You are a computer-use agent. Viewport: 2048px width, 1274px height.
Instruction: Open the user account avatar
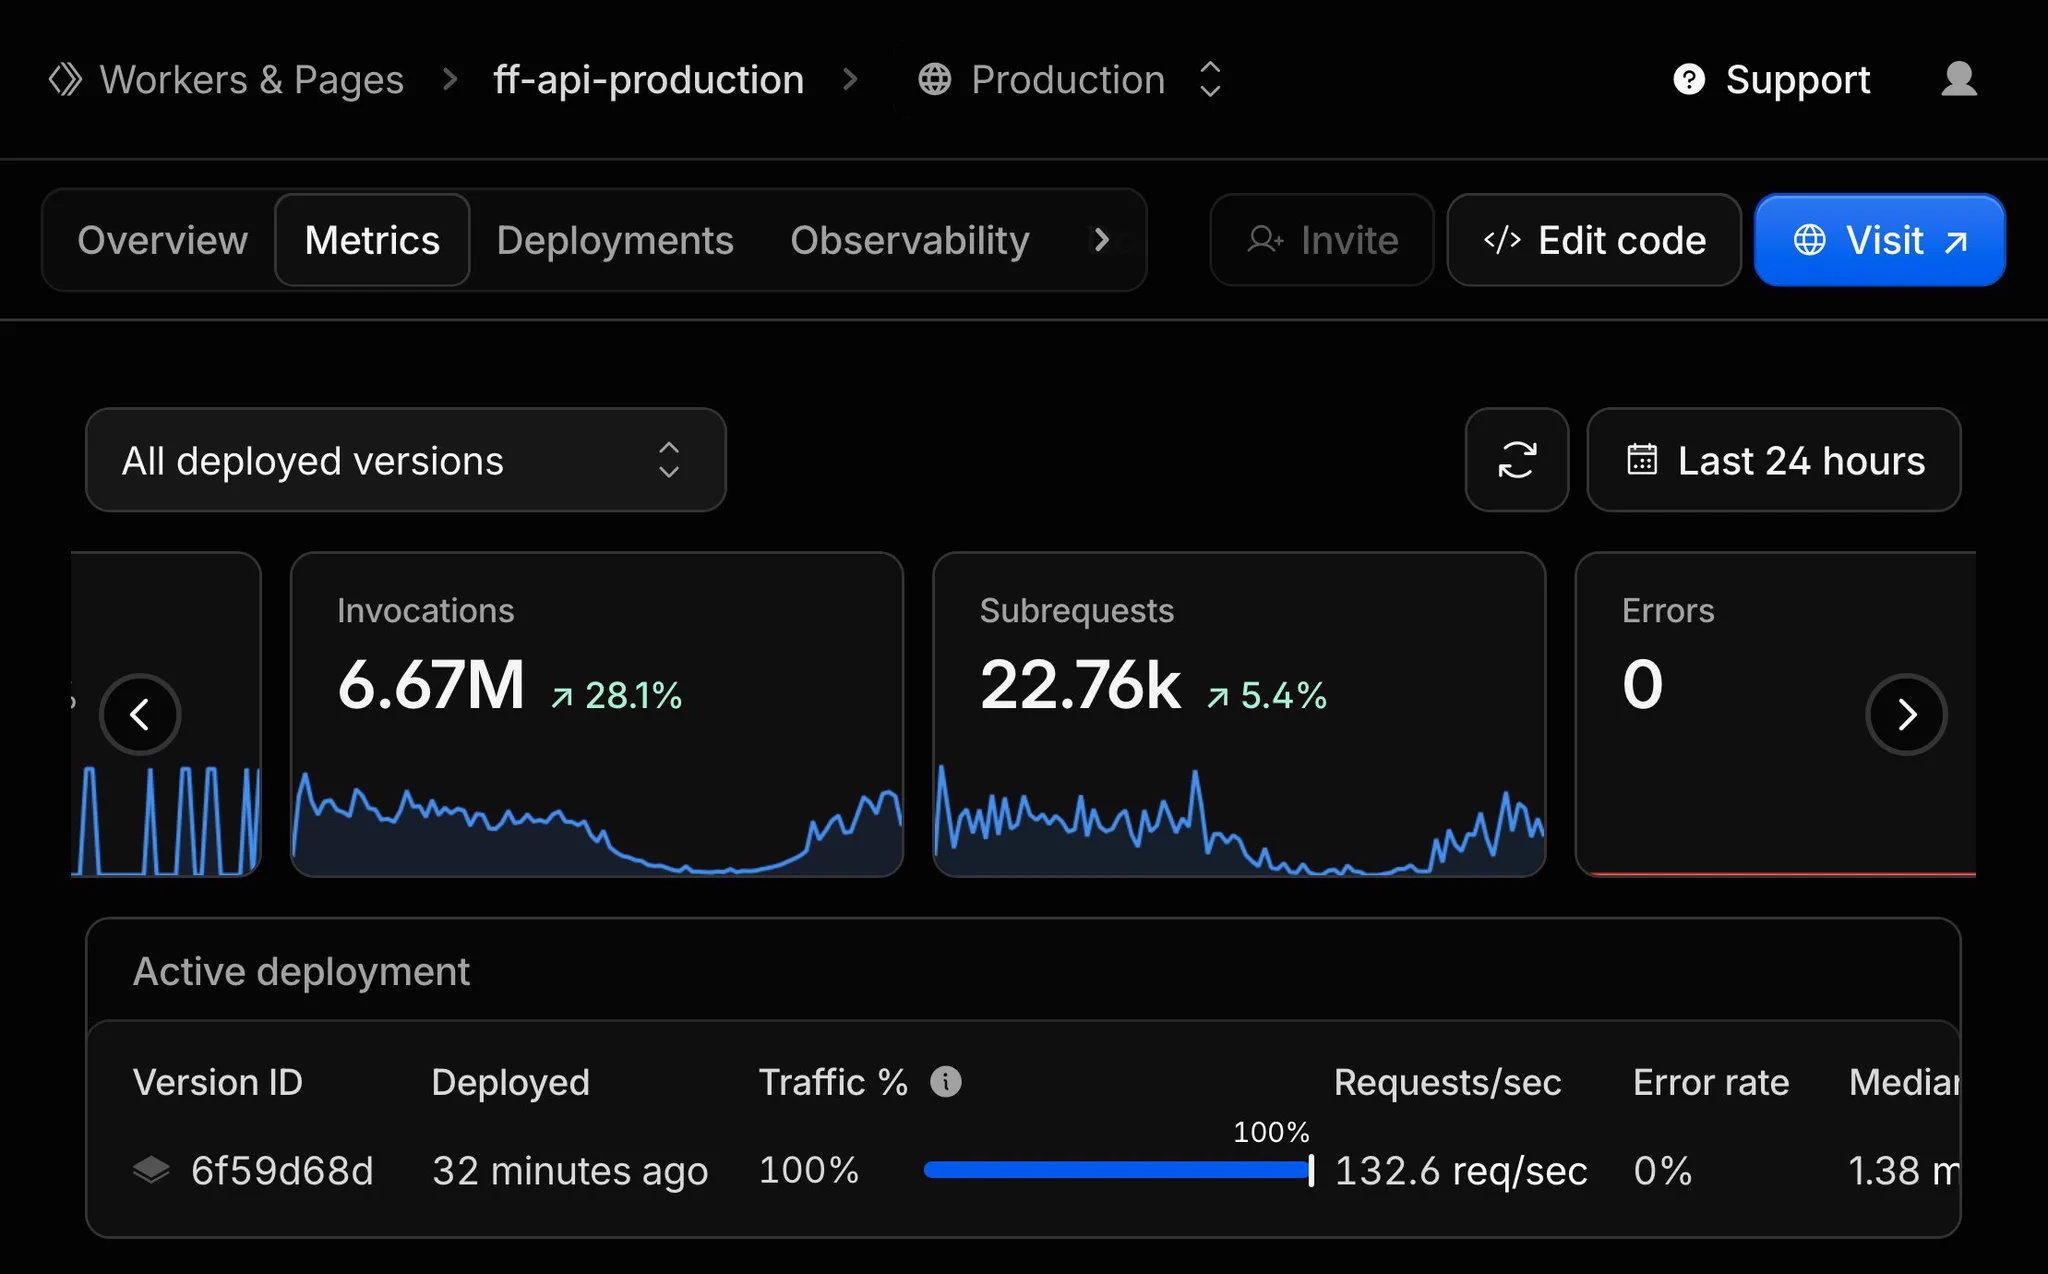1958,79
